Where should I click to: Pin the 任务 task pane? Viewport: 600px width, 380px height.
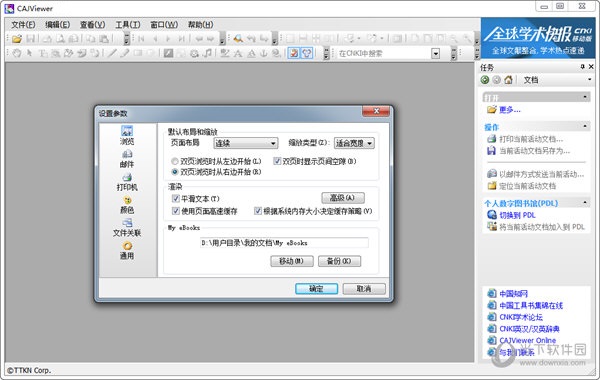582,67
